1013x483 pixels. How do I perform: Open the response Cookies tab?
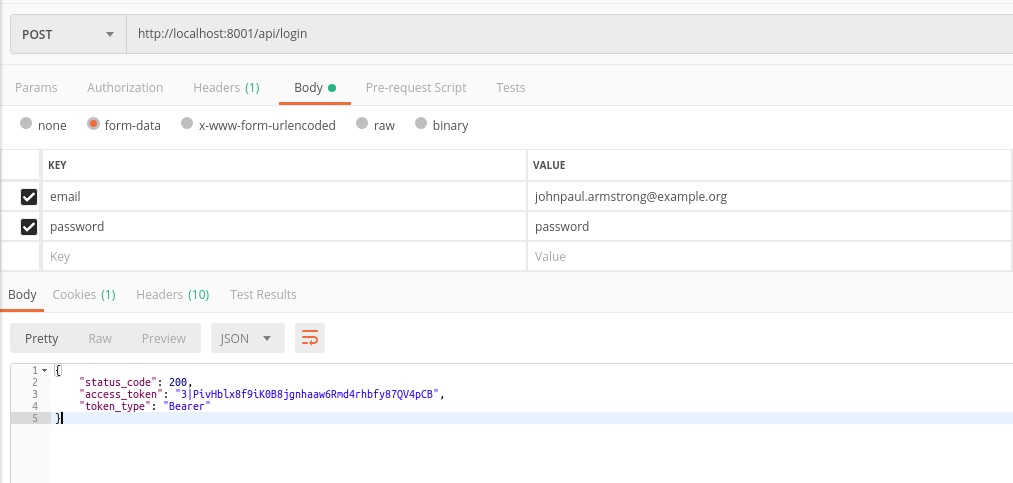84,295
